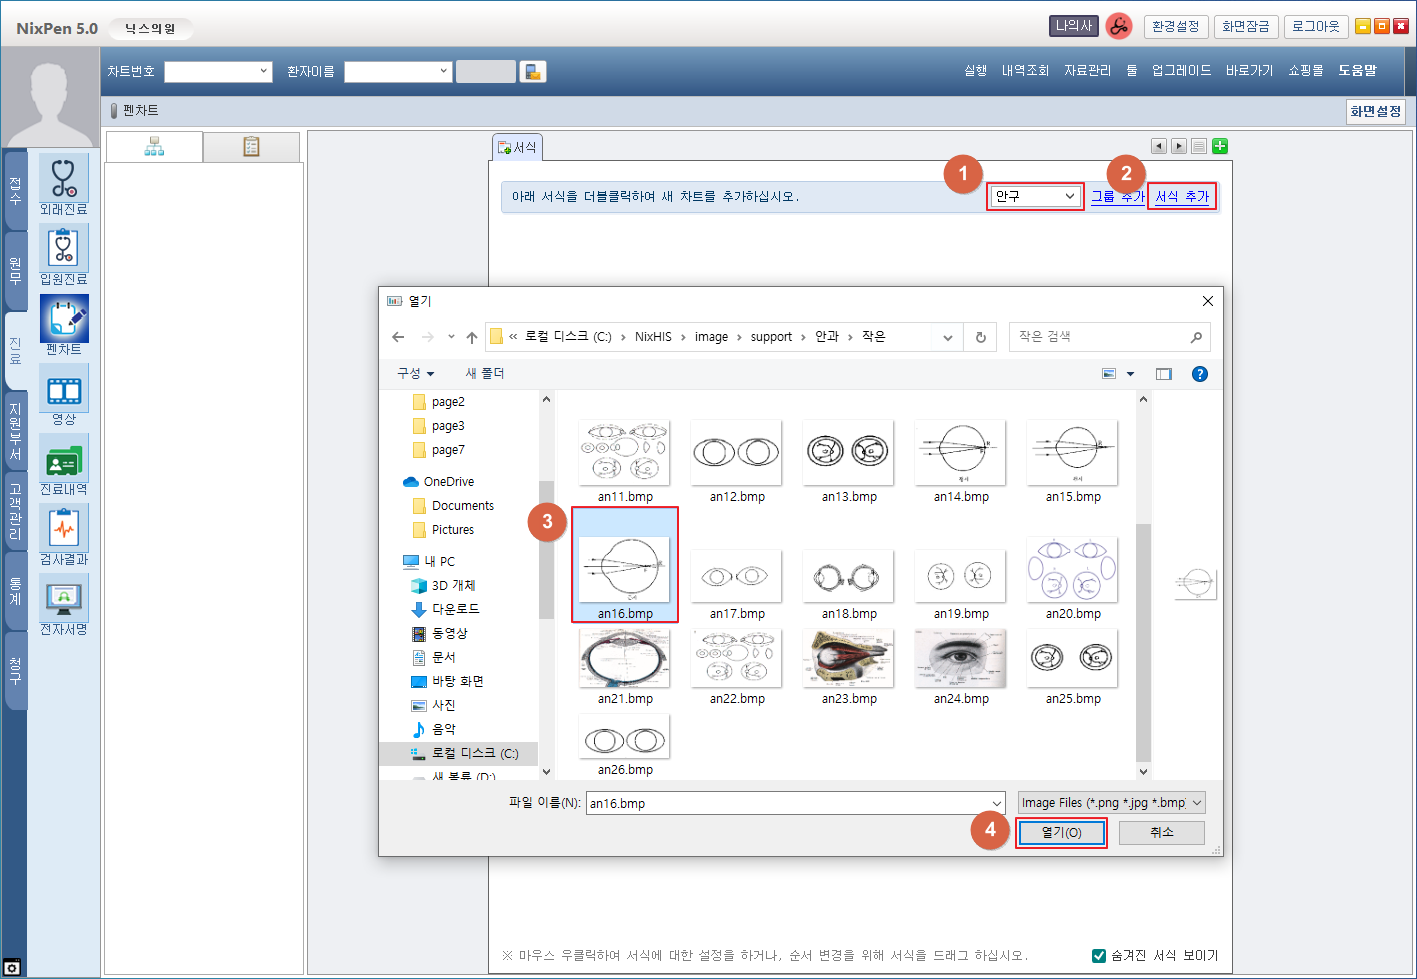Click the help icon in file dialog

[x=1200, y=374]
